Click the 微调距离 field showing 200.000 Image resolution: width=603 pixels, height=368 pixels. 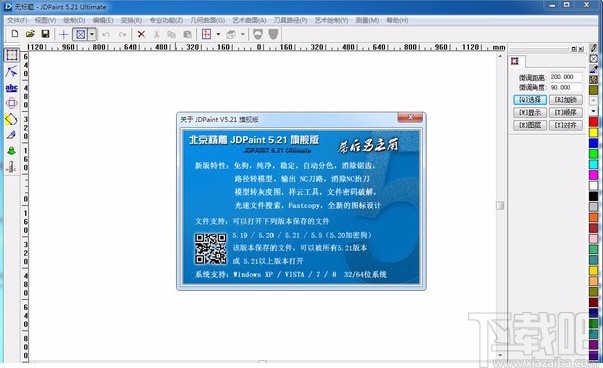click(x=566, y=77)
